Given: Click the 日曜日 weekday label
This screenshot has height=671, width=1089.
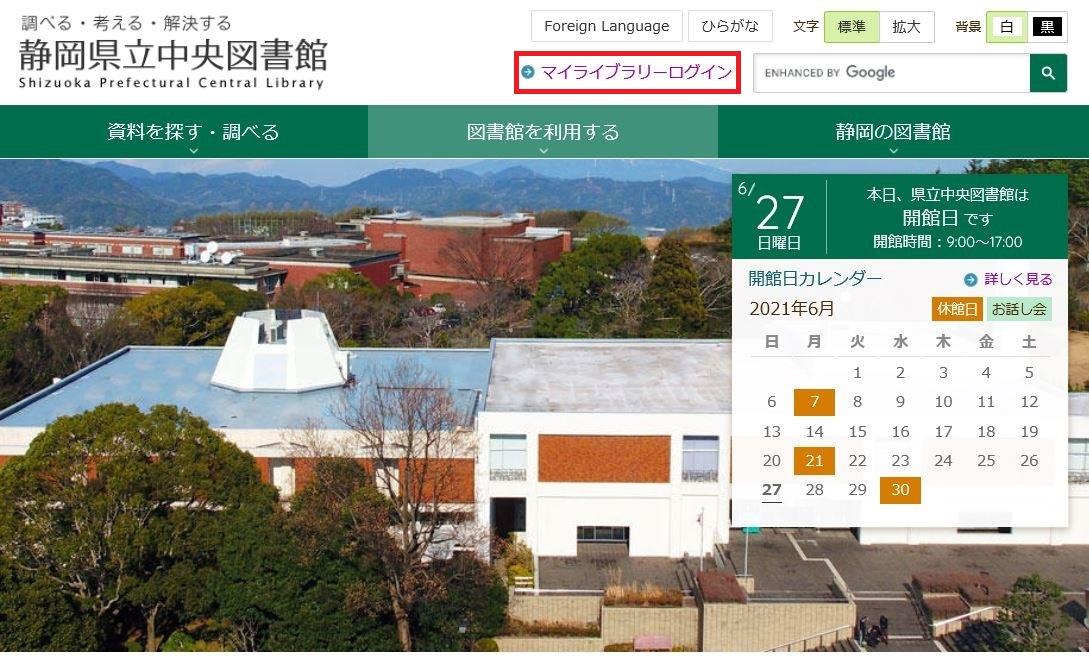Looking at the screenshot, I should [x=779, y=242].
